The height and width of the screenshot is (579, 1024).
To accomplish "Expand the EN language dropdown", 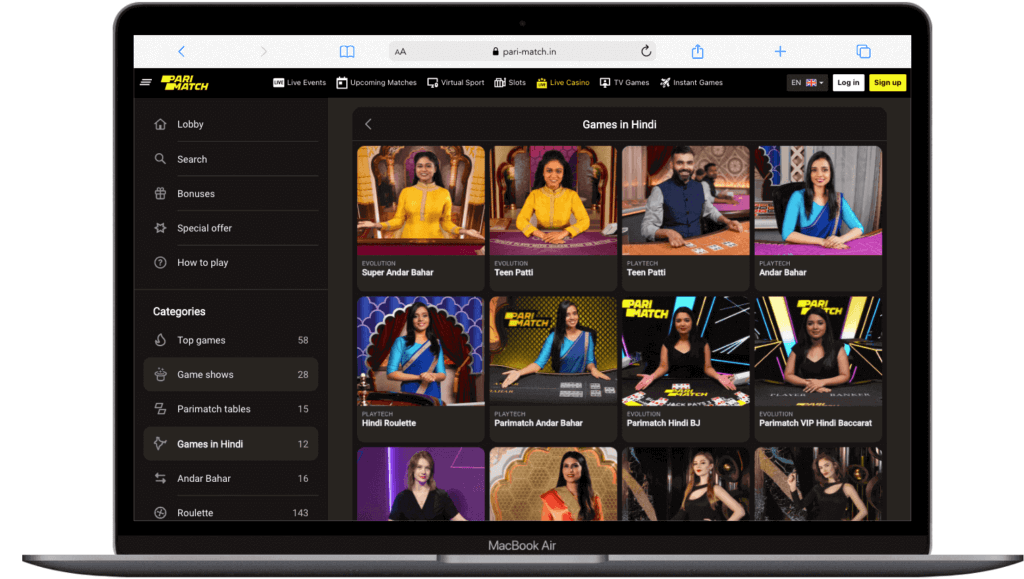I will coord(807,82).
